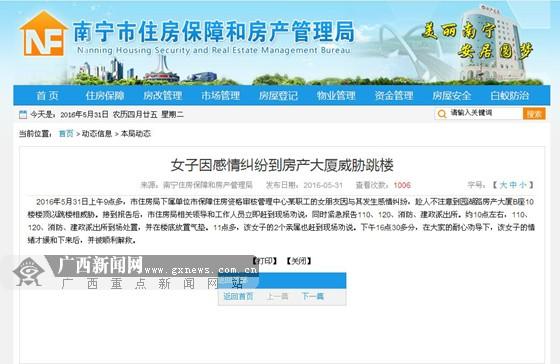Click the magnifier icon in search box
560x364 pixels.
[x=442, y=114]
